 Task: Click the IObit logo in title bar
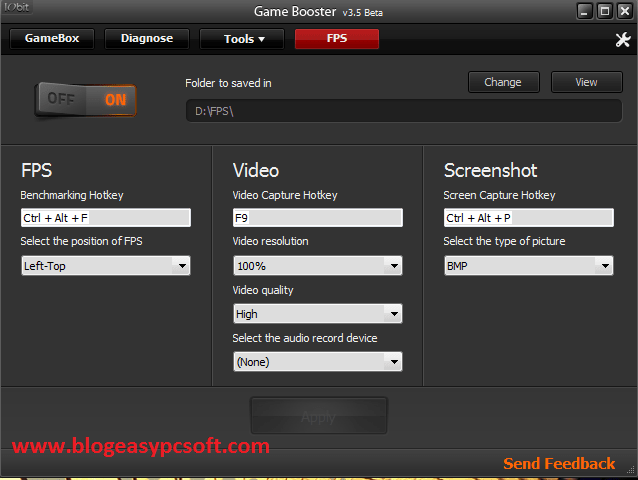(17, 7)
